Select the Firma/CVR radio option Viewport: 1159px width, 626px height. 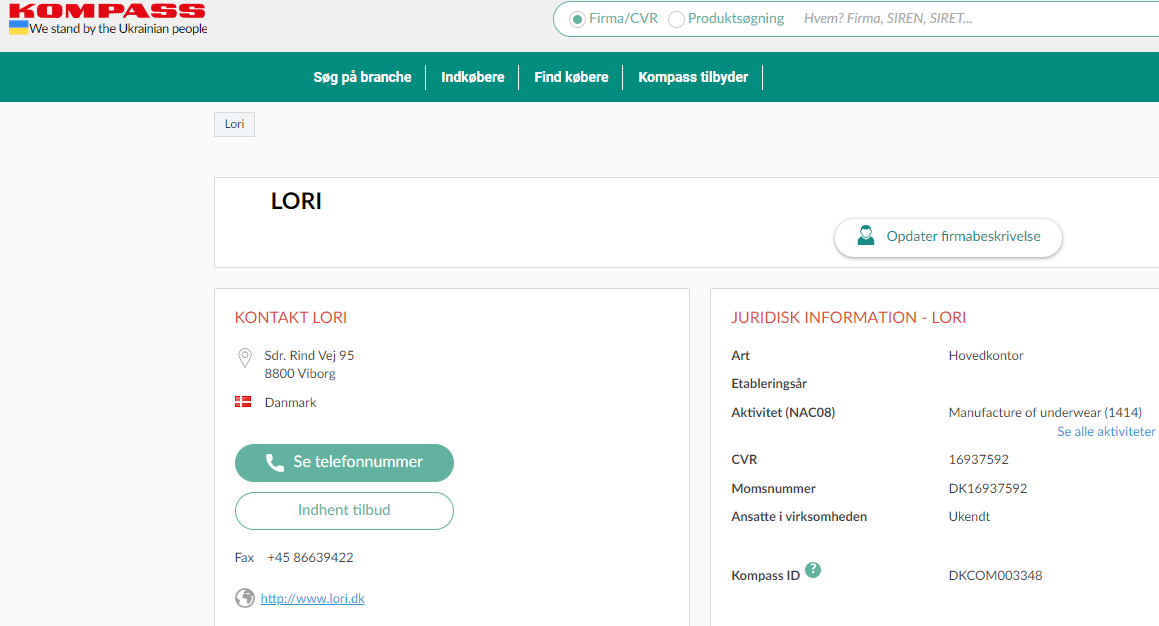point(577,19)
